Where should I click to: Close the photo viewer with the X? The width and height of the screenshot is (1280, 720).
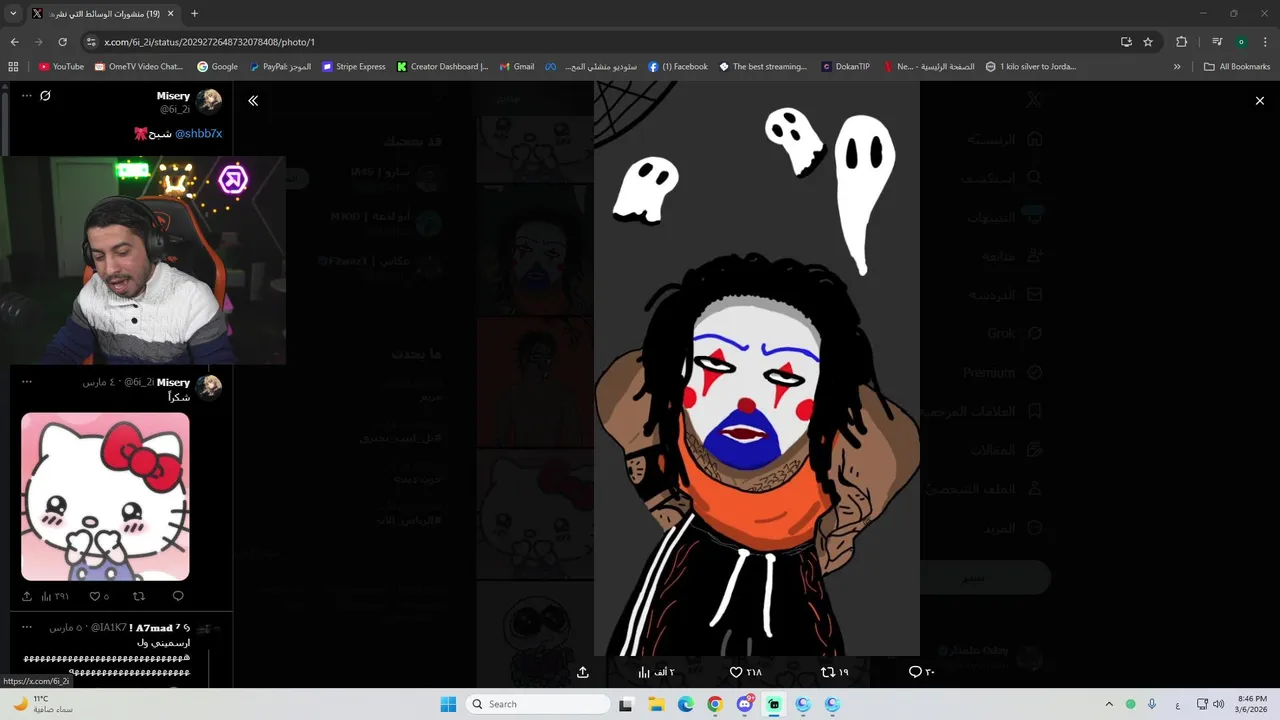point(1259,101)
